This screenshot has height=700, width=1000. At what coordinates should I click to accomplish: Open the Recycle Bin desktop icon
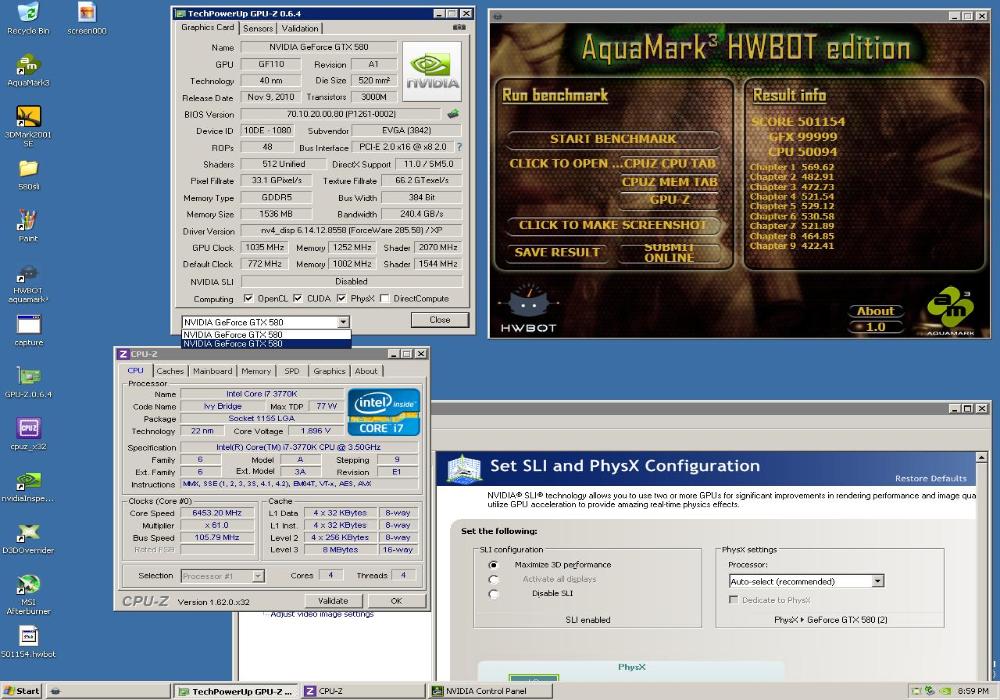coord(28,18)
